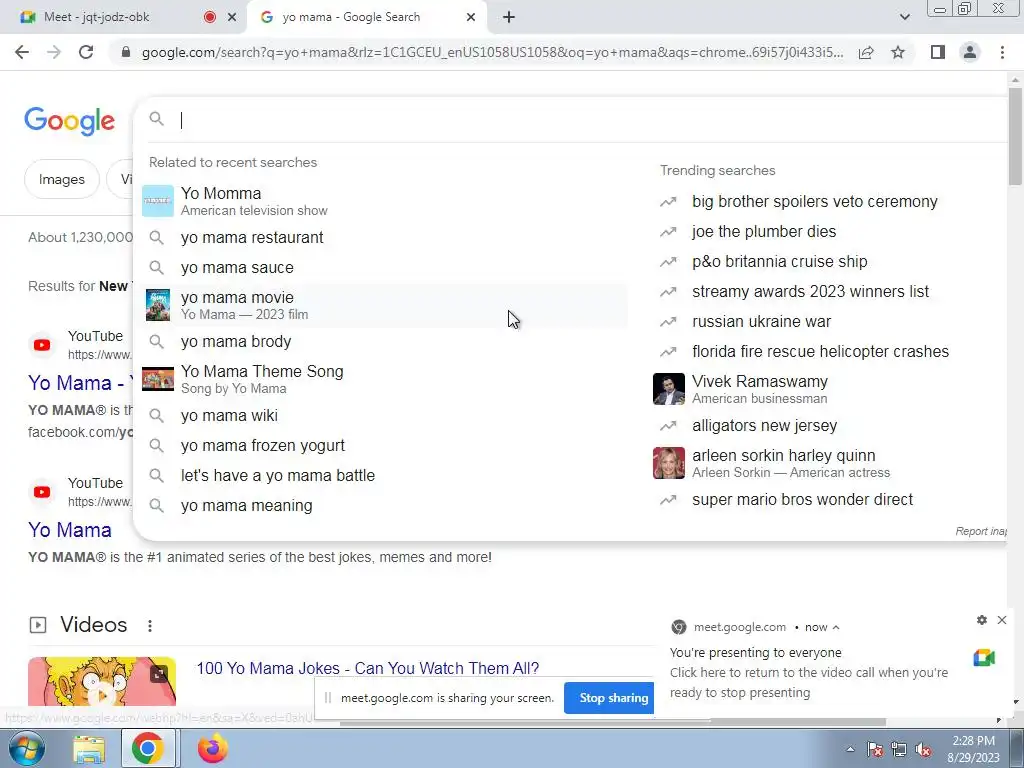Click the address bar URL
This screenshot has width=1024, height=768.
click(x=492, y=52)
